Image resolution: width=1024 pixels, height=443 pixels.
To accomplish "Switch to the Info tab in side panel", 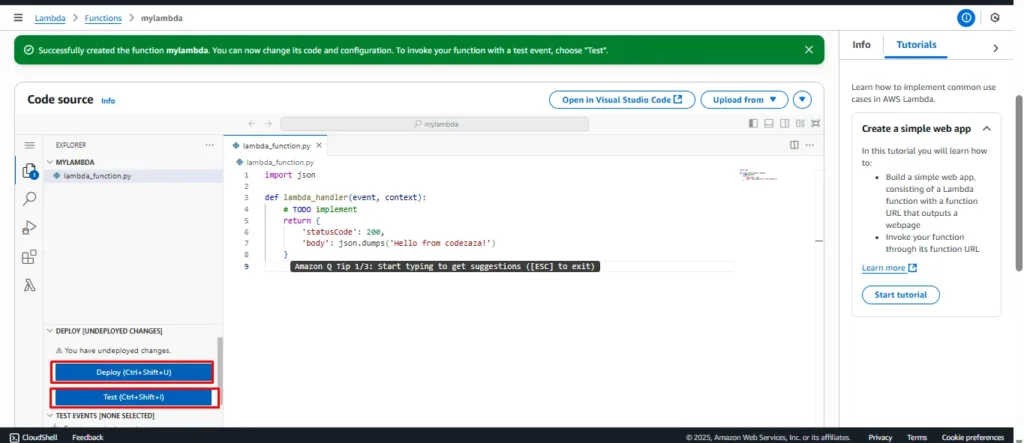I will click(x=861, y=45).
